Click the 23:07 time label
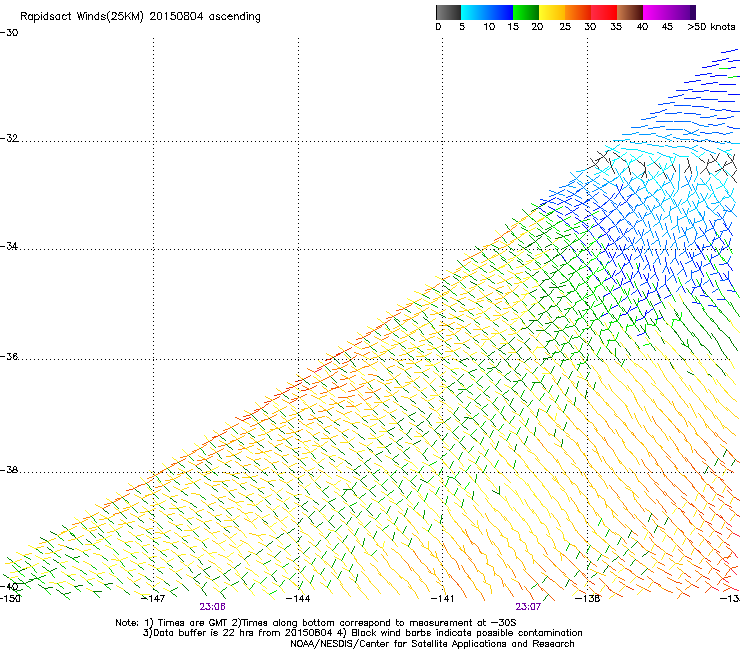The image size is (740, 650). pyautogui.click(x=528, y=607)
